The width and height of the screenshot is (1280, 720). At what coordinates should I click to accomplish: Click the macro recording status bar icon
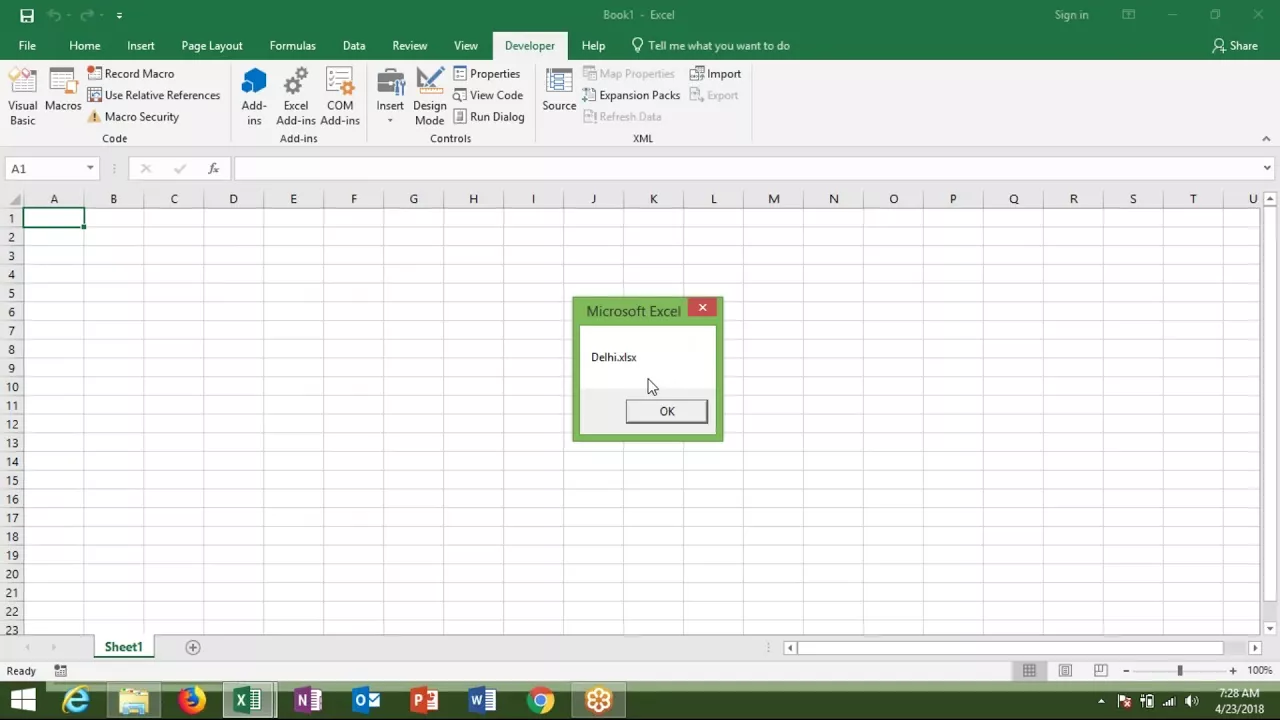coord(60,671)
